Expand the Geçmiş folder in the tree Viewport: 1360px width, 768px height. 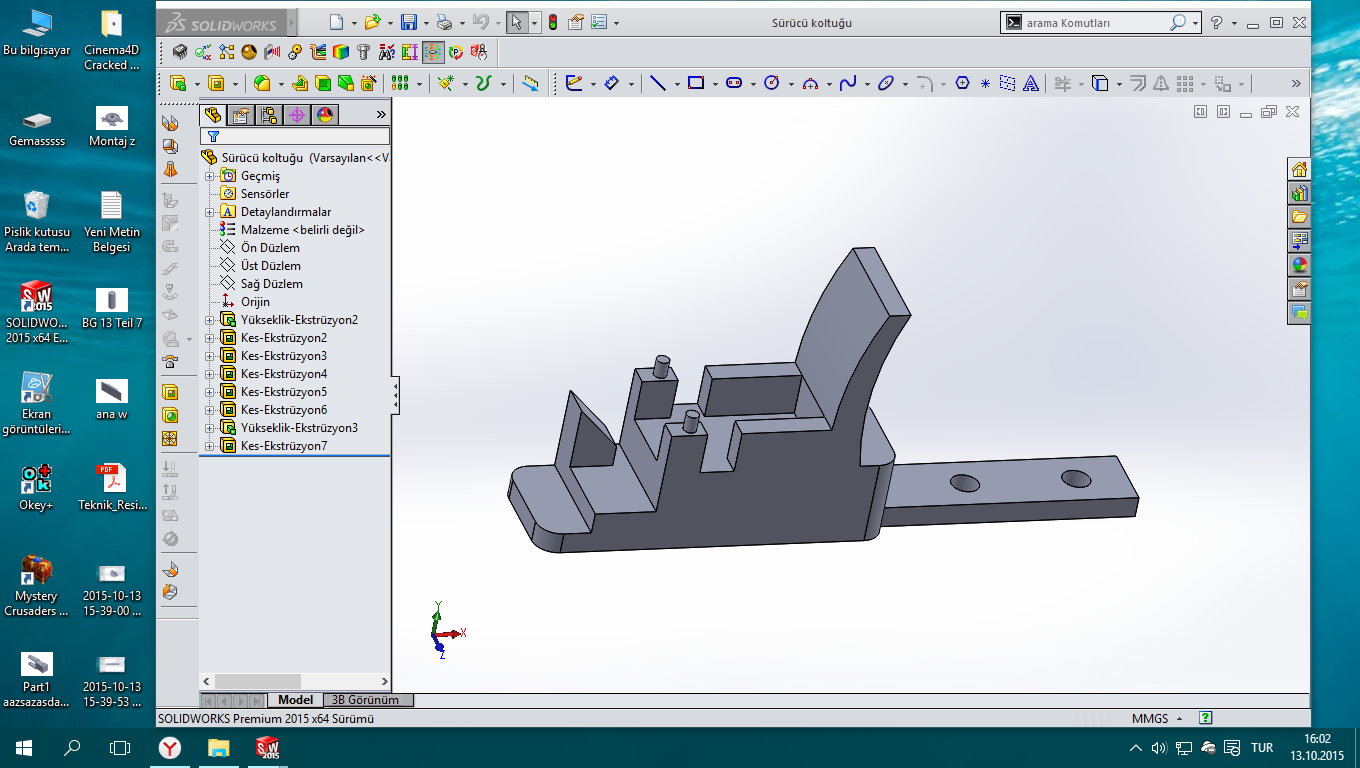210,176
